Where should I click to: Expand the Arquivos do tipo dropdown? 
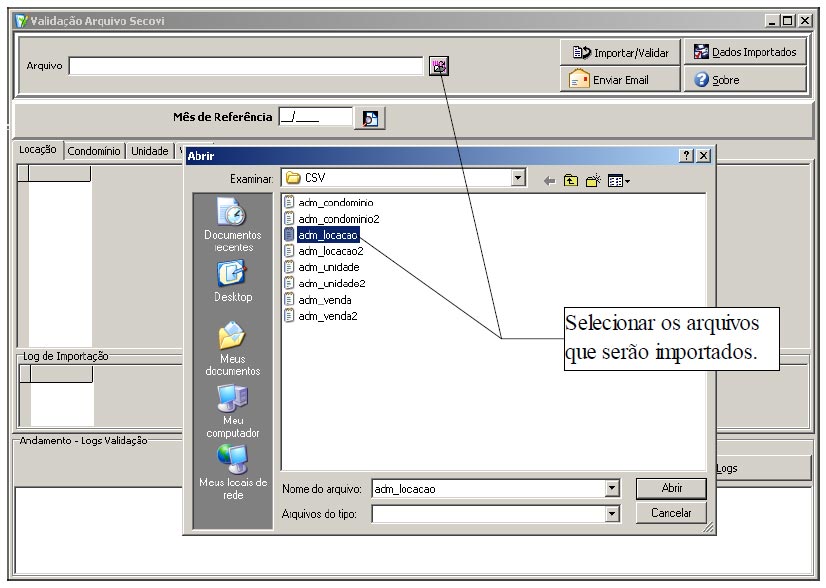pyautogui.click(x=612, y=514)
